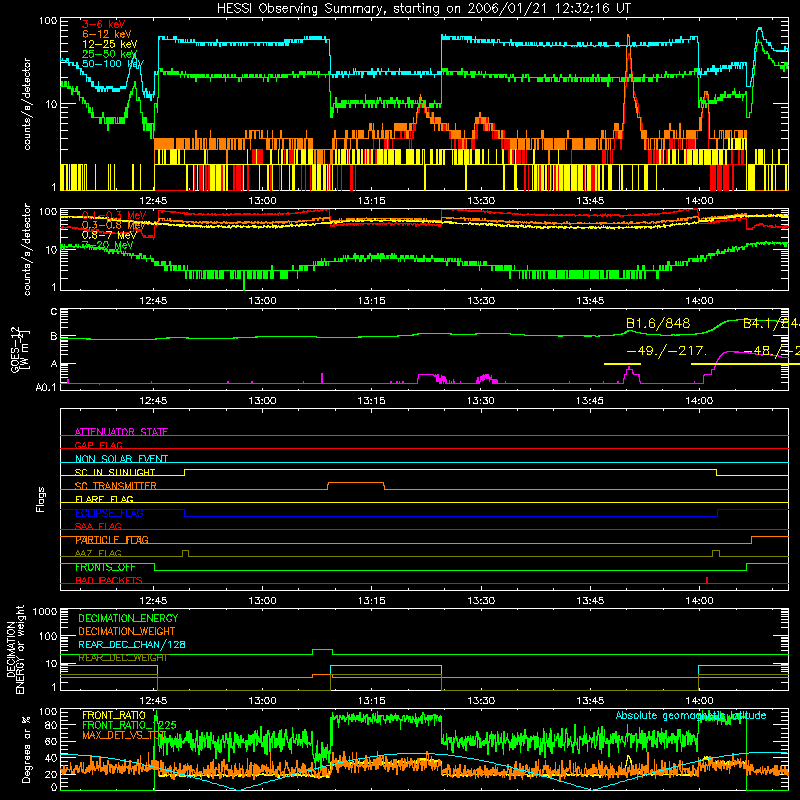
Task: Click the -49./-217. position annotation
Action: pyautogui.click(x=667, y=351)
